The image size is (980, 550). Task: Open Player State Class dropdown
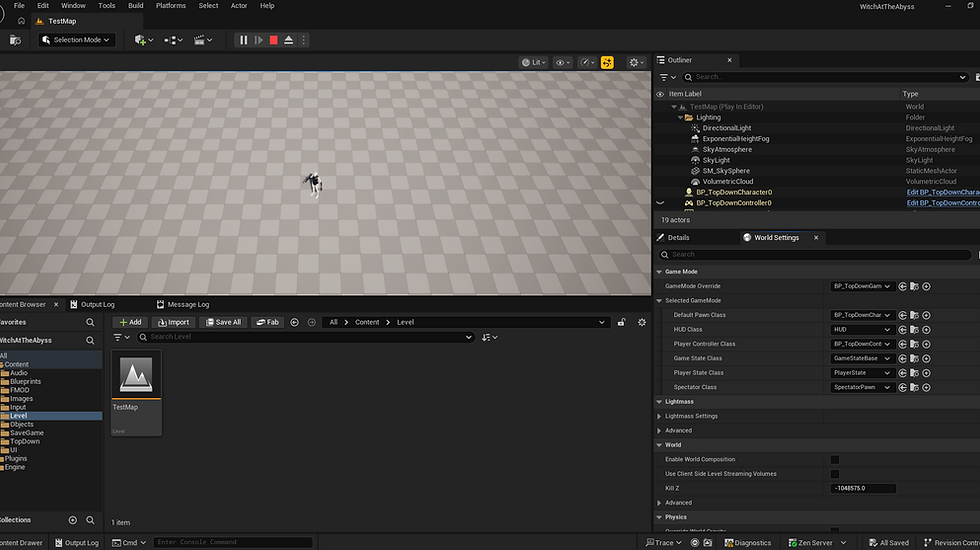point(862,372)
